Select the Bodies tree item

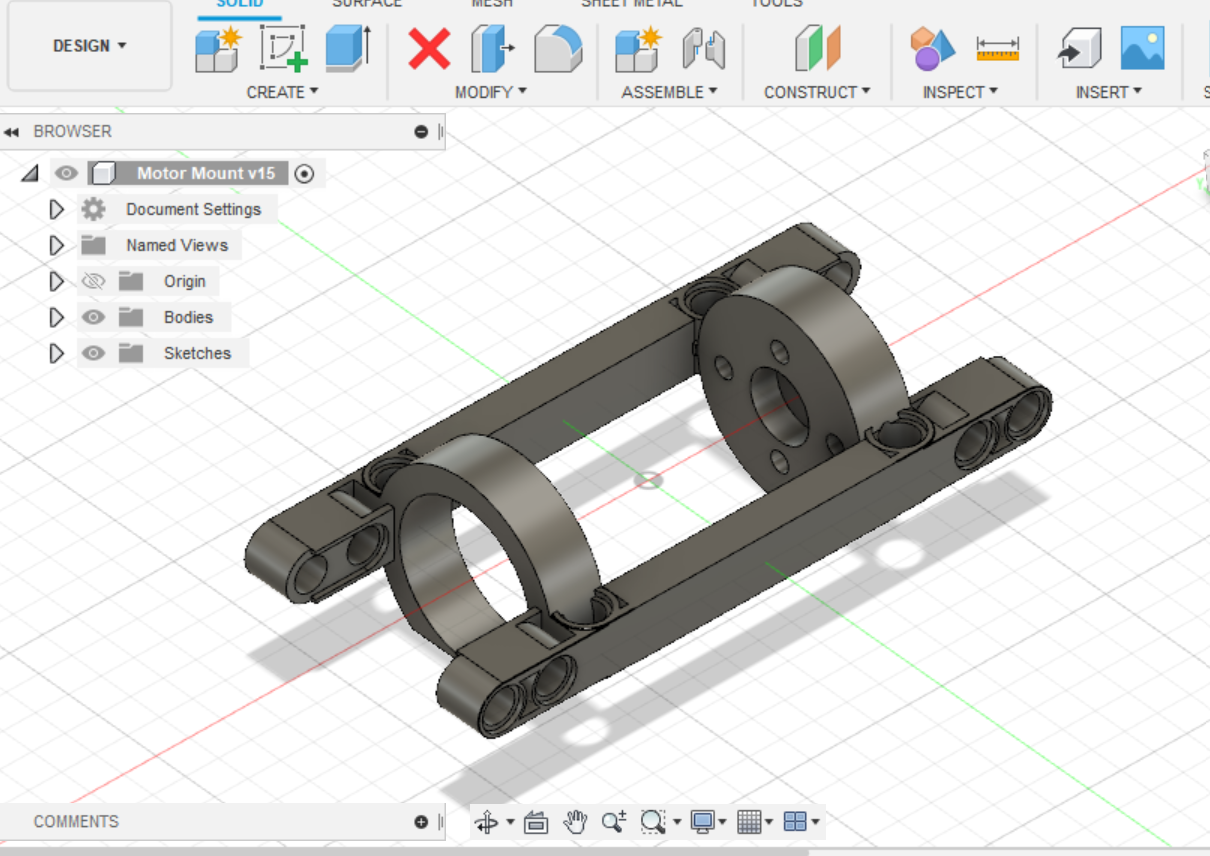(x=189, y=317)
